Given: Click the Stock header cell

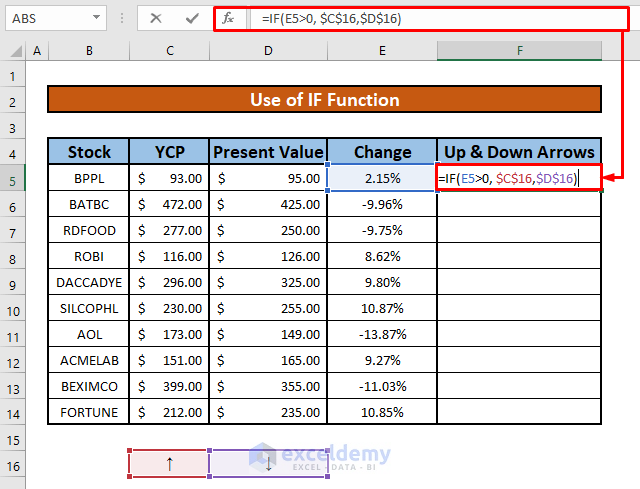Looking at the screenshot, I should 89,152.
